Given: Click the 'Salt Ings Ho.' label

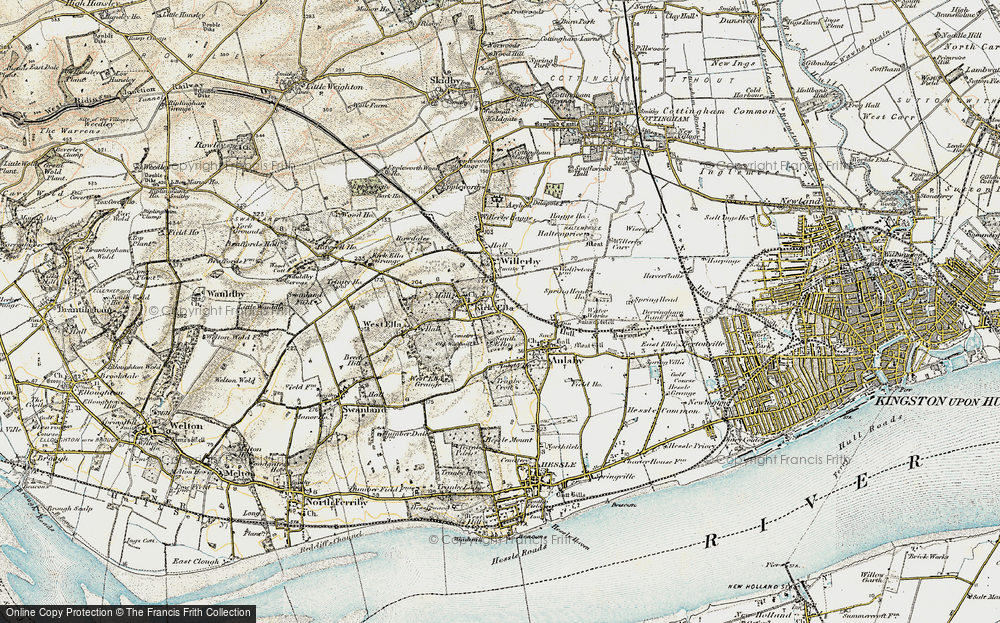Looking at the screenshot, I should 728,217.
